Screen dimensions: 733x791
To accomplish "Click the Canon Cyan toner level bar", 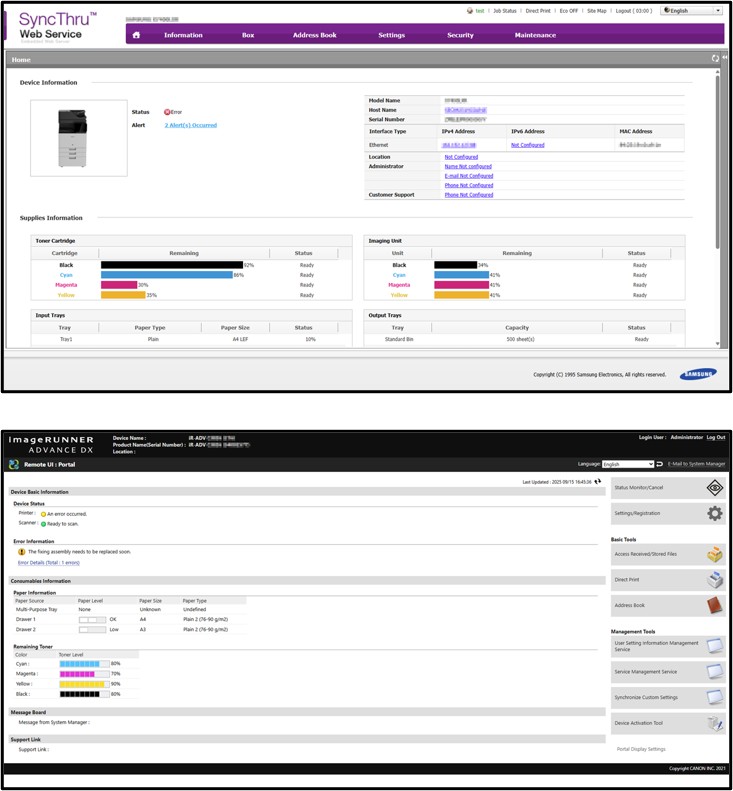I will click(x=84, y=664).
